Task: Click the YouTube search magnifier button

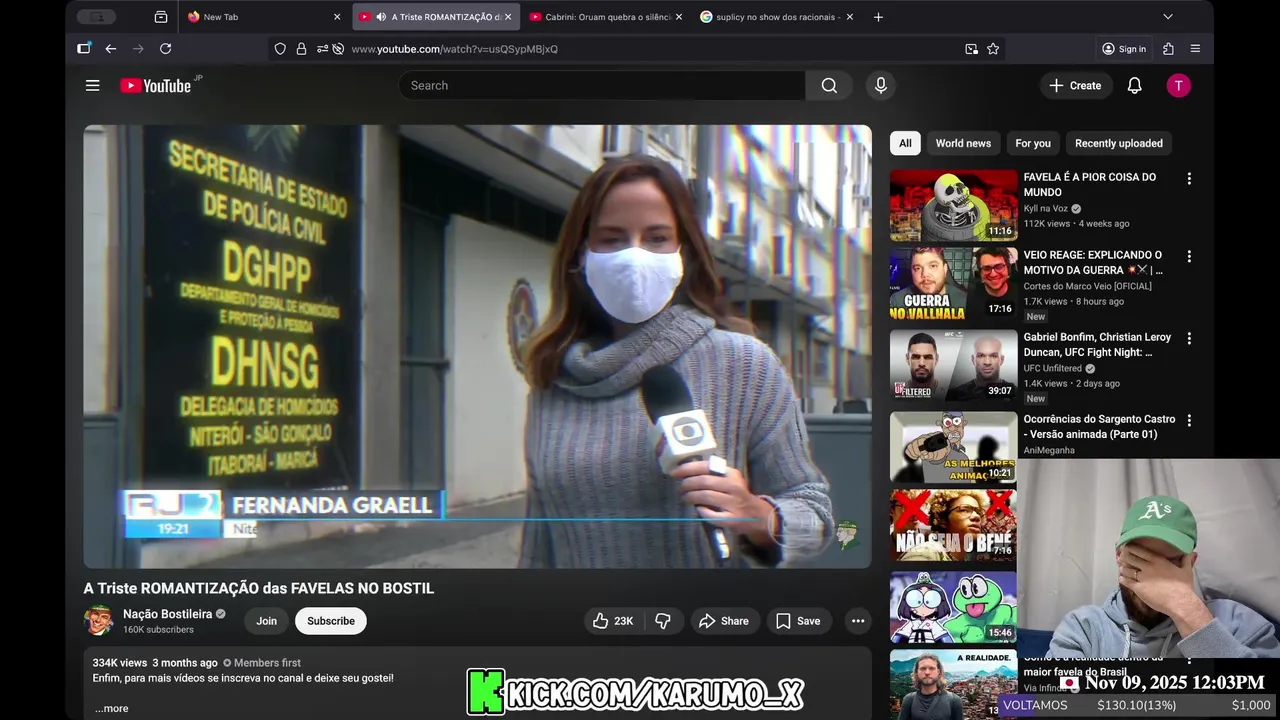Action: click(829, 86)
